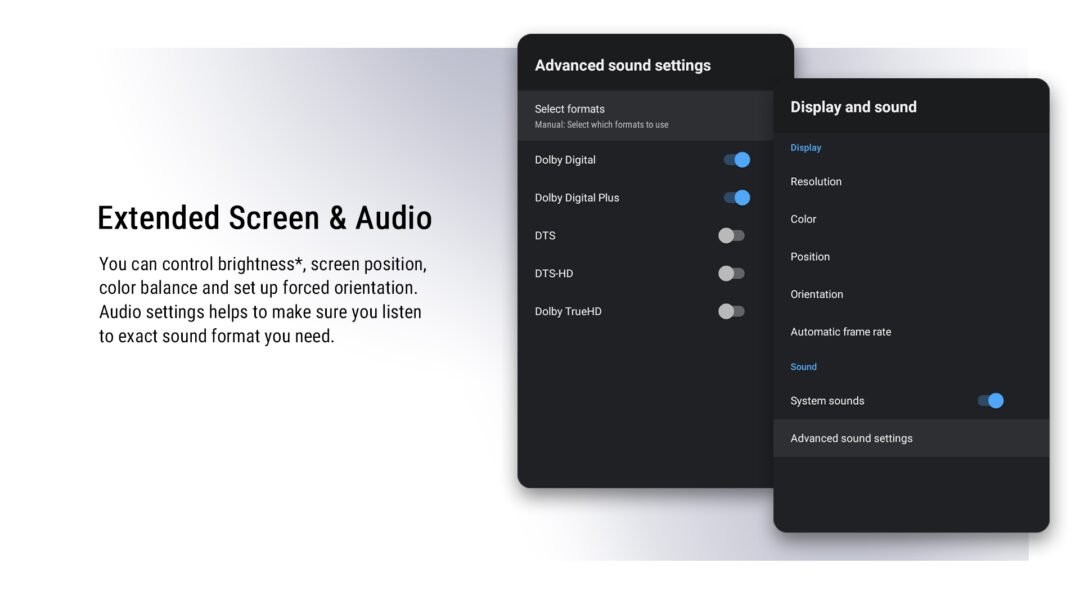1080x608 pixels.
Task: Open Position settings
Action: pyautogui.click(x=810, y=256)
